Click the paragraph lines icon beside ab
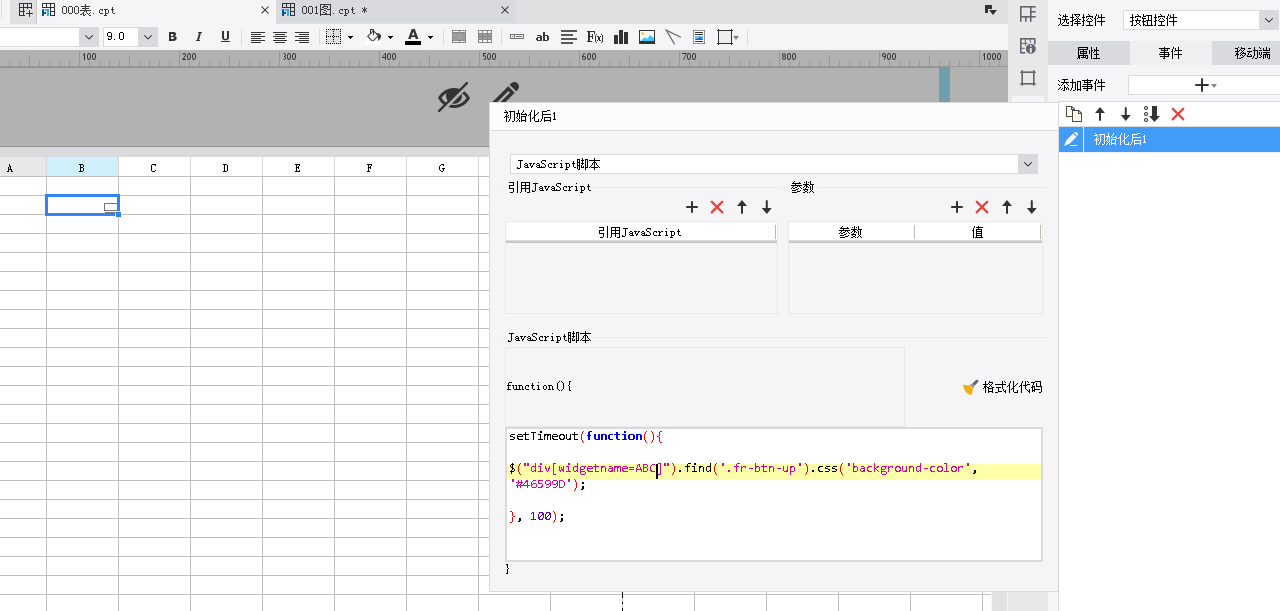 tap(569, 37)
